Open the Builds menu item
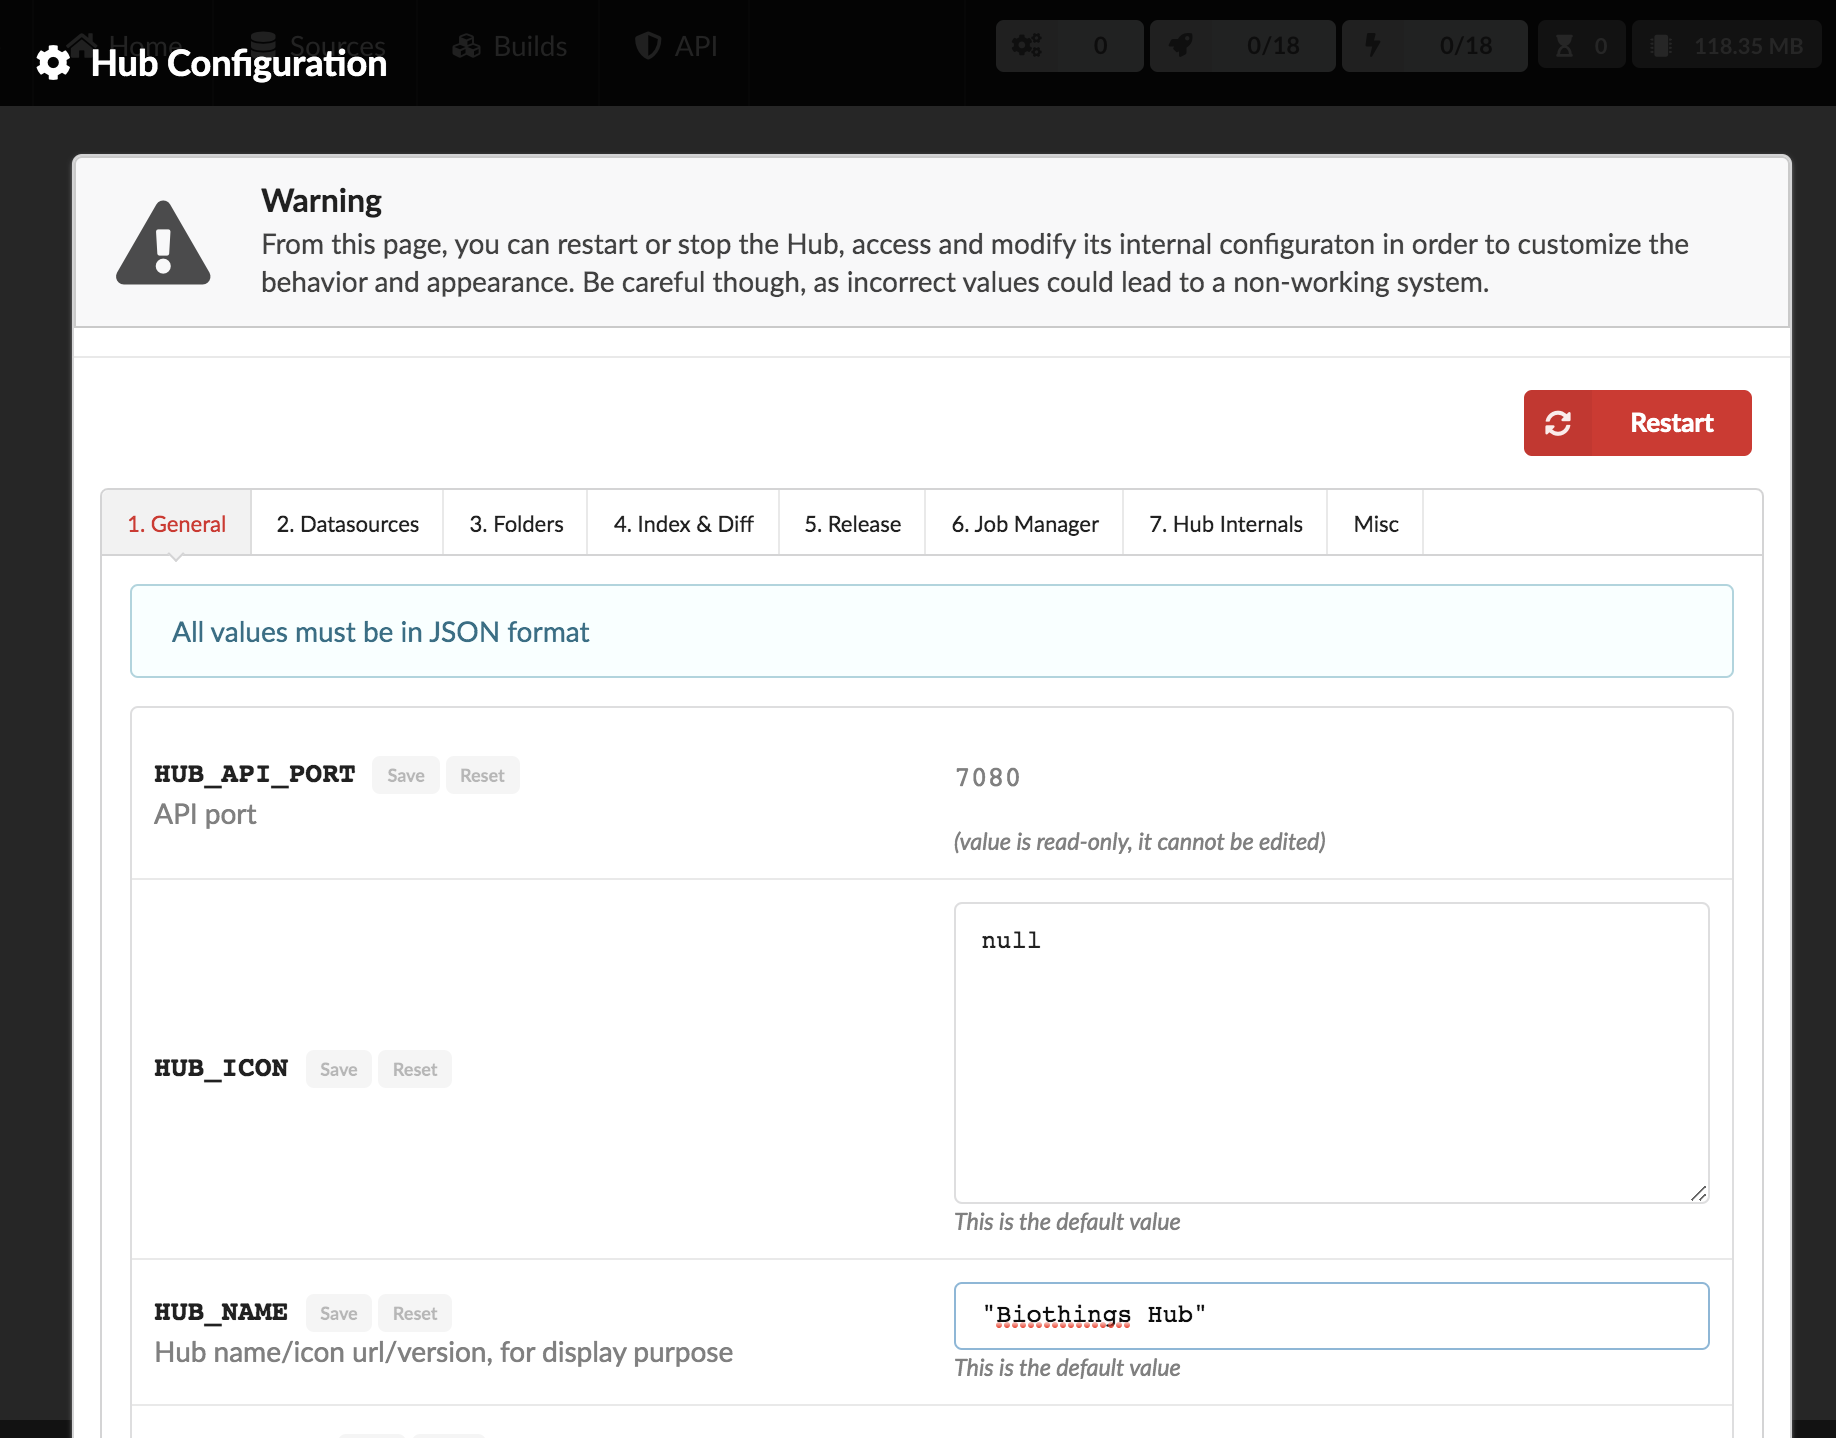Viewport: 1836px width, 1438px height. coord(509,46)
